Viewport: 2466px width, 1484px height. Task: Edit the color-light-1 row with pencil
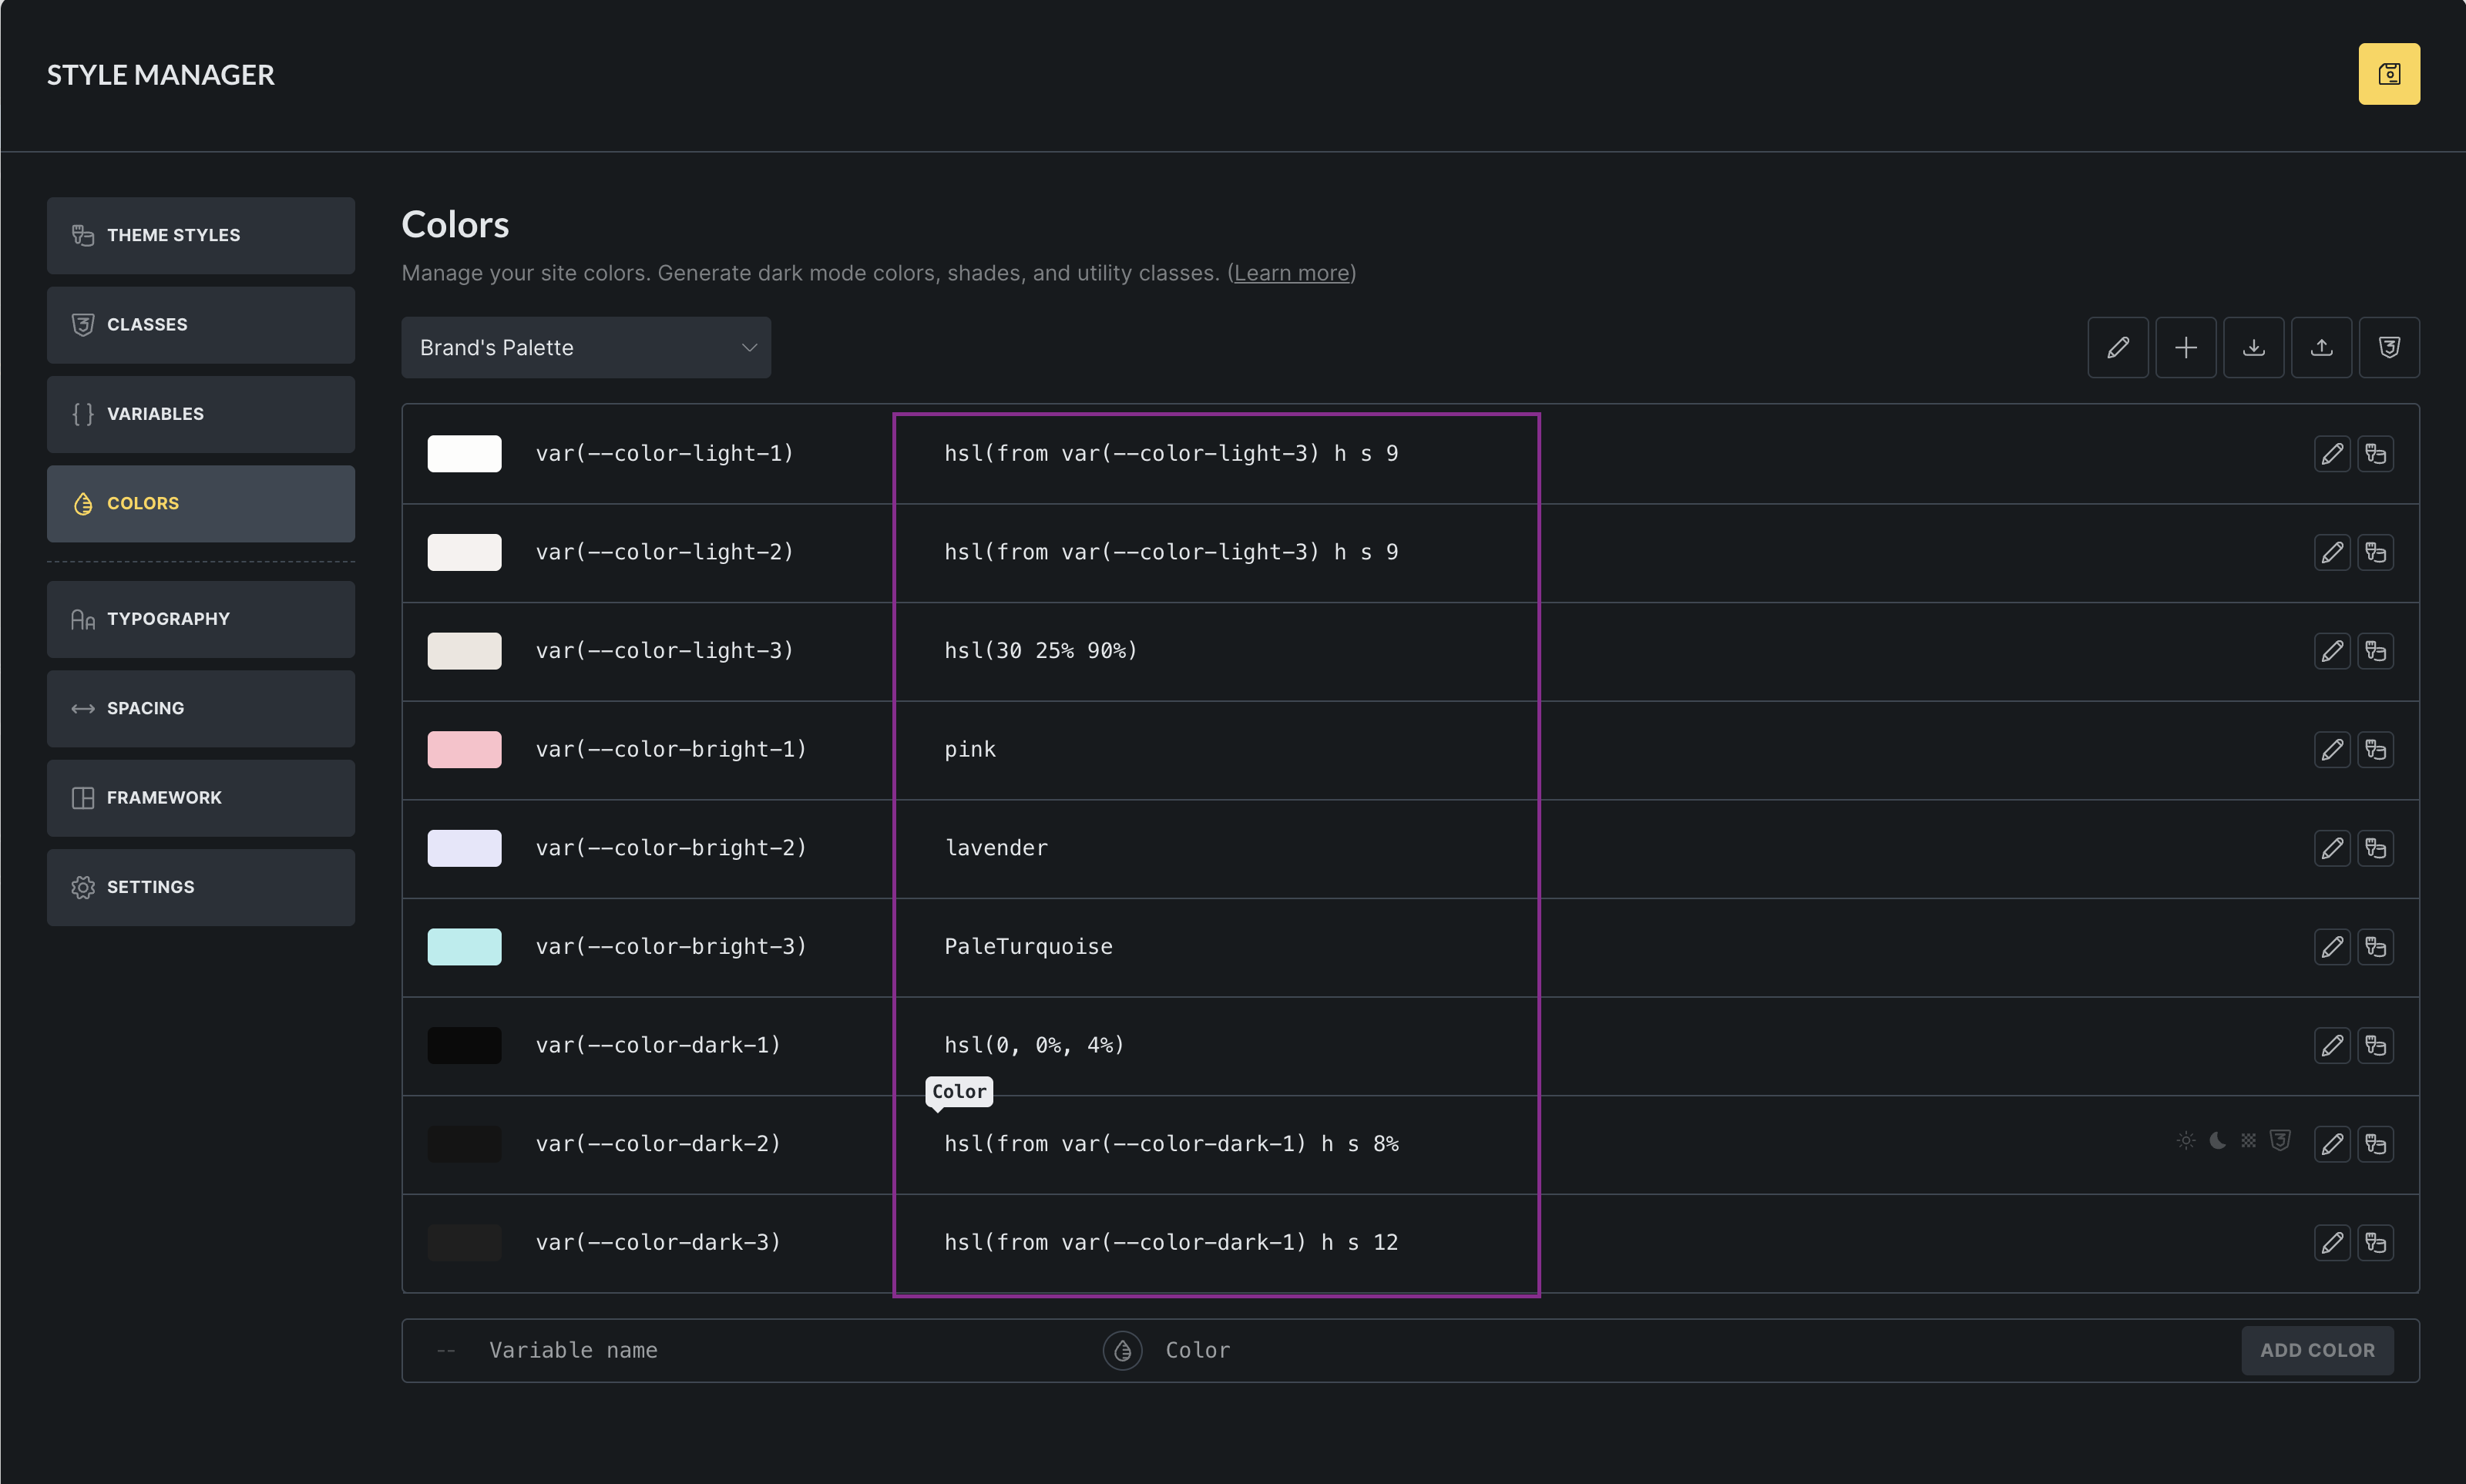[2331, 454]
